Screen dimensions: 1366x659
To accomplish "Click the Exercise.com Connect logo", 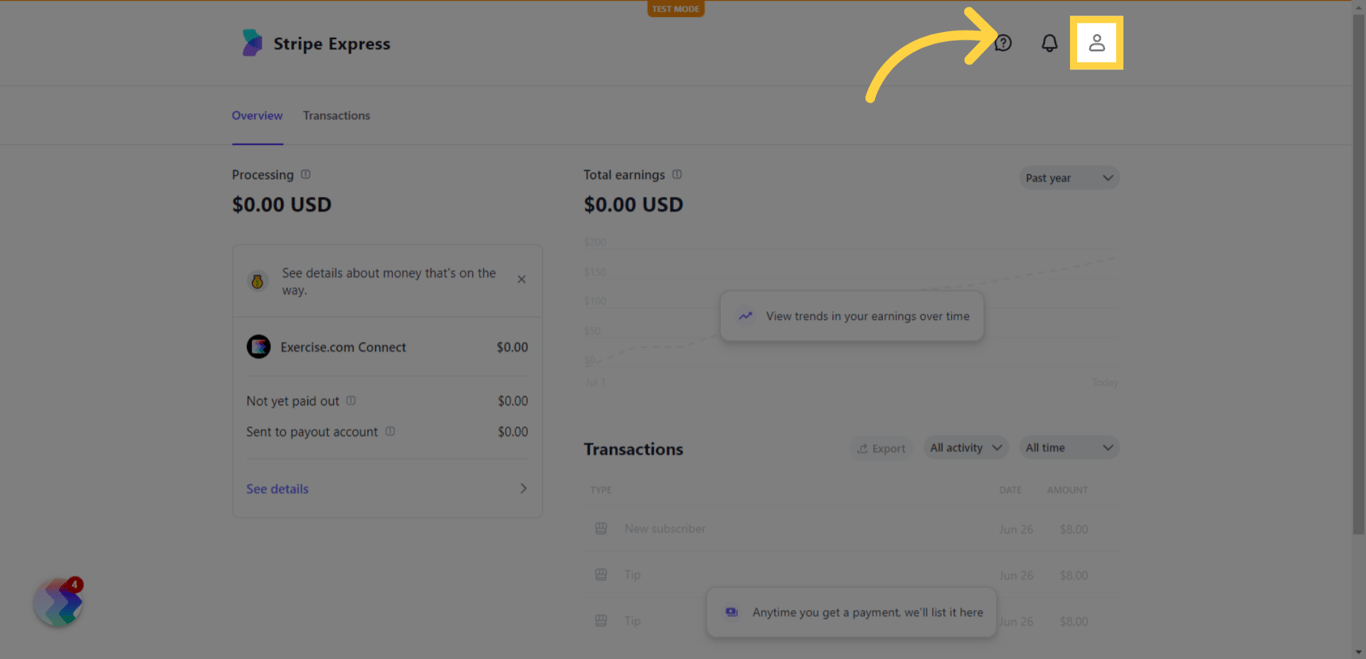I will (258, 347).
